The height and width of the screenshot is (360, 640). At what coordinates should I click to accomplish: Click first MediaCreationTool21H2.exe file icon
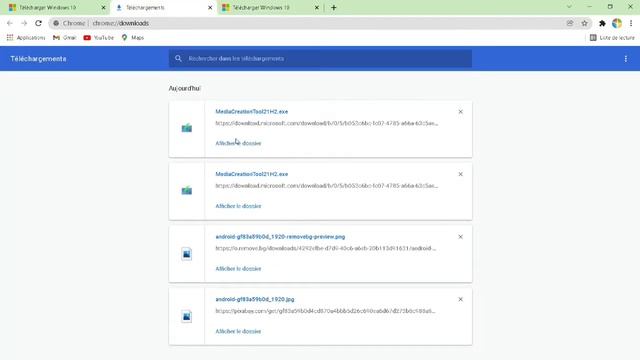coord(187,128)
